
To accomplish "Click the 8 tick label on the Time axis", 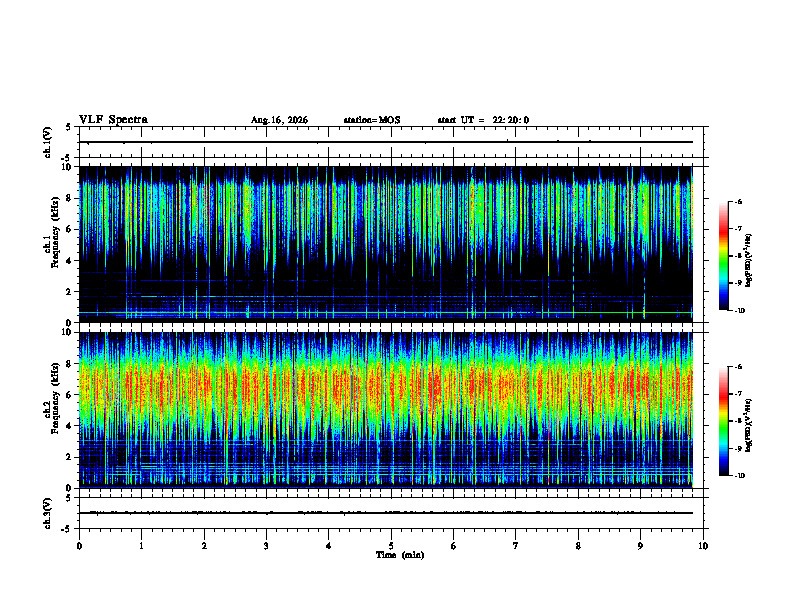I will pyautogui.click(x=578, y=546).
